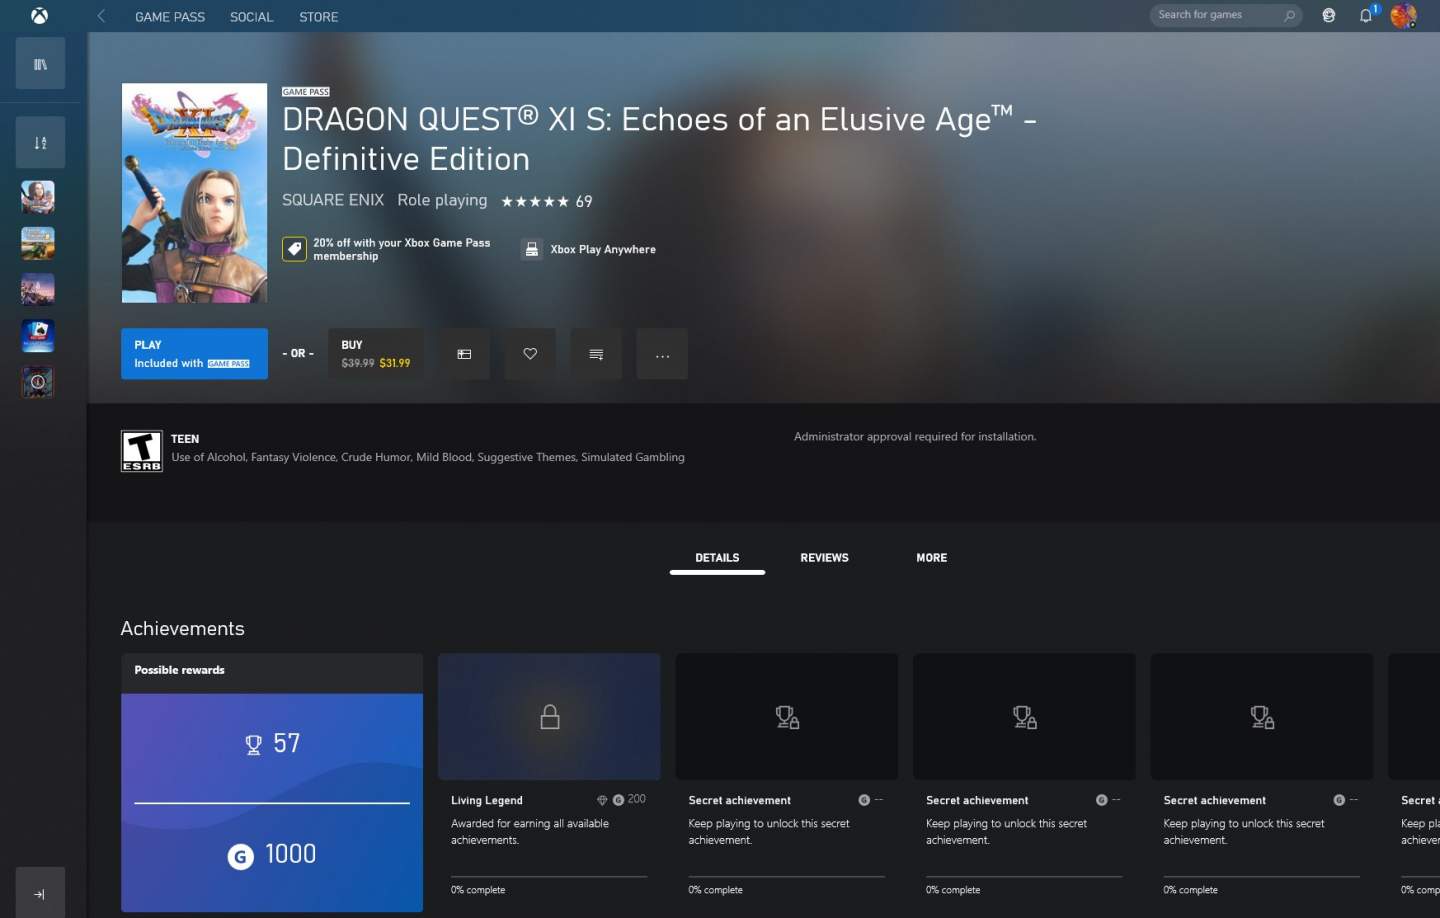This screenshot has height=918, width=1440.
Task: Click the sort icon in the sidebar
Action: (40, 143)
